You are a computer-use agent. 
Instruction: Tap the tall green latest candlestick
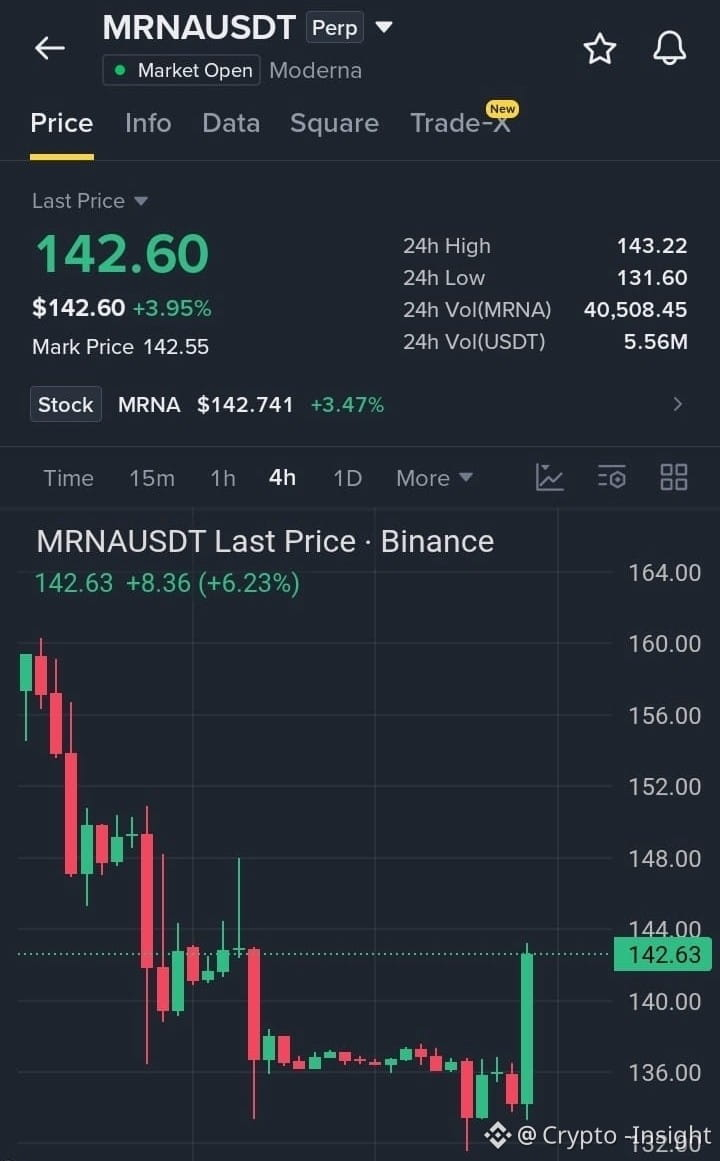[x=527, y=1029]
